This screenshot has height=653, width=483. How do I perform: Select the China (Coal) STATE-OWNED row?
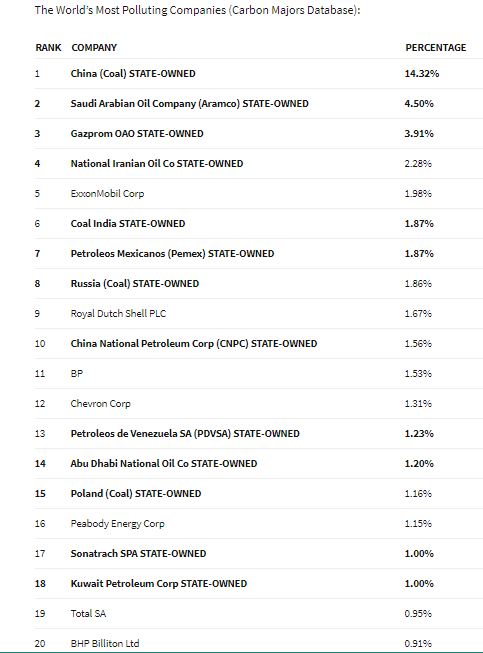(259, 74)
